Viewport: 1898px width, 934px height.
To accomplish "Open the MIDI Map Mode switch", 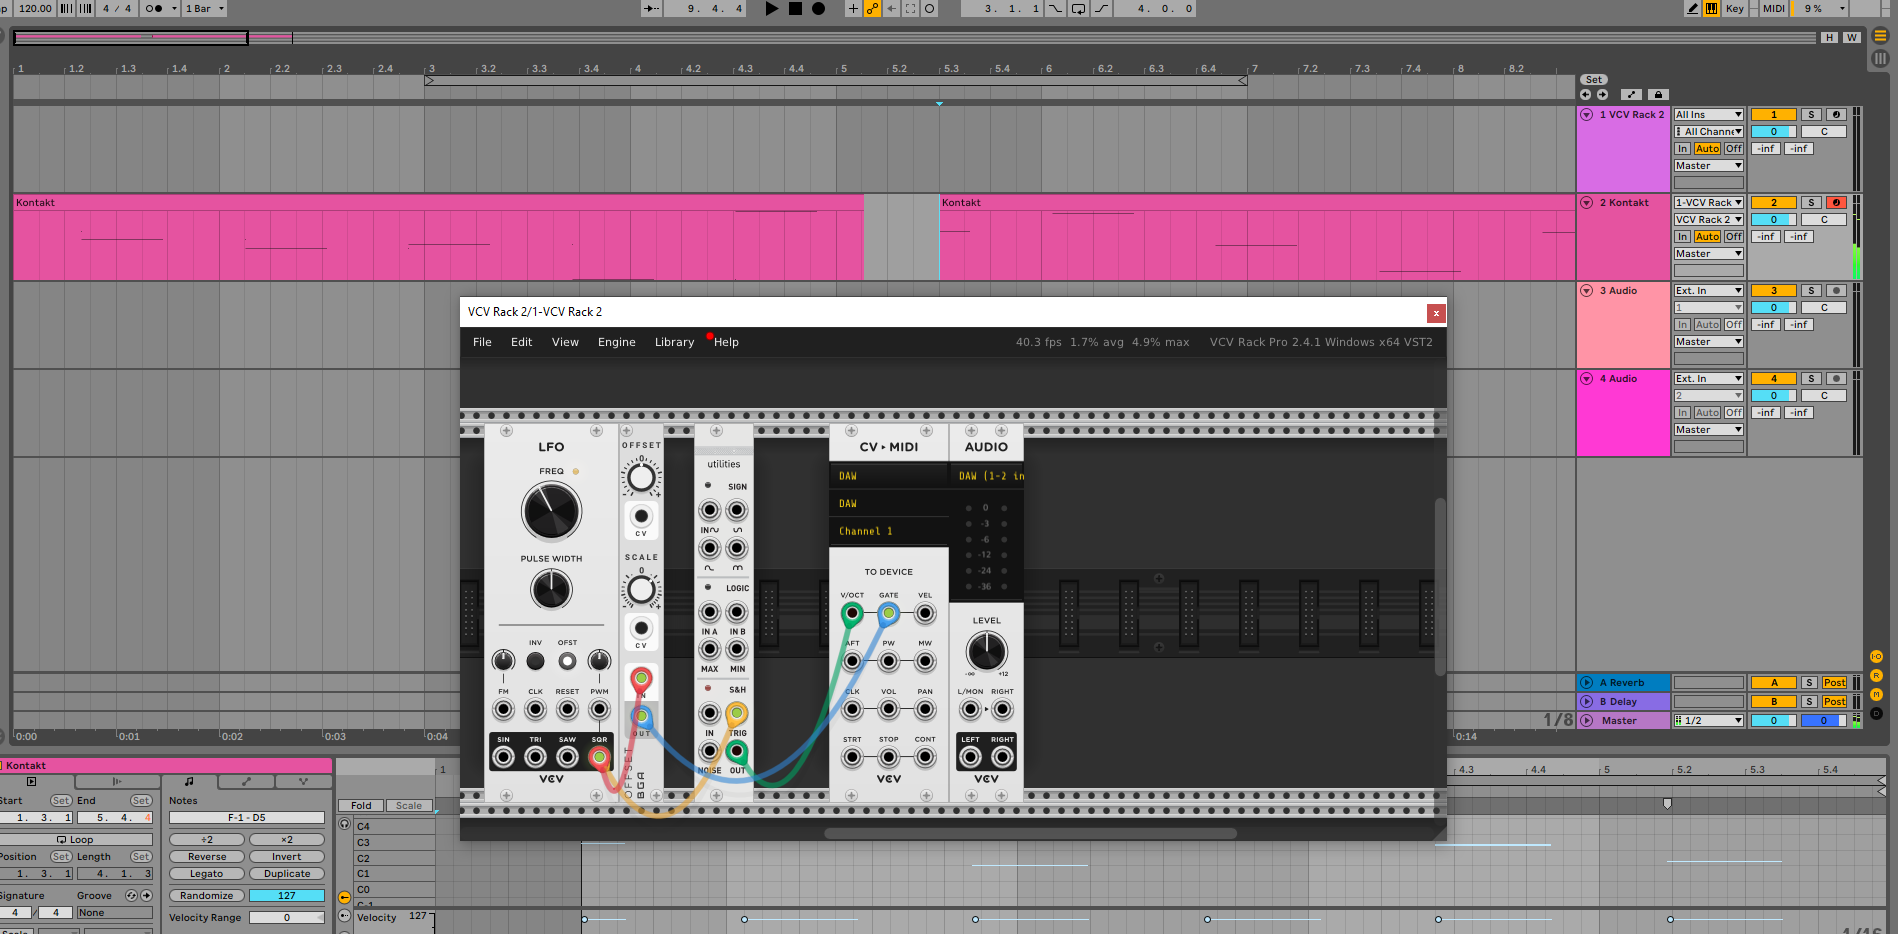I will pyautogui.click(x=1773, y=8).
